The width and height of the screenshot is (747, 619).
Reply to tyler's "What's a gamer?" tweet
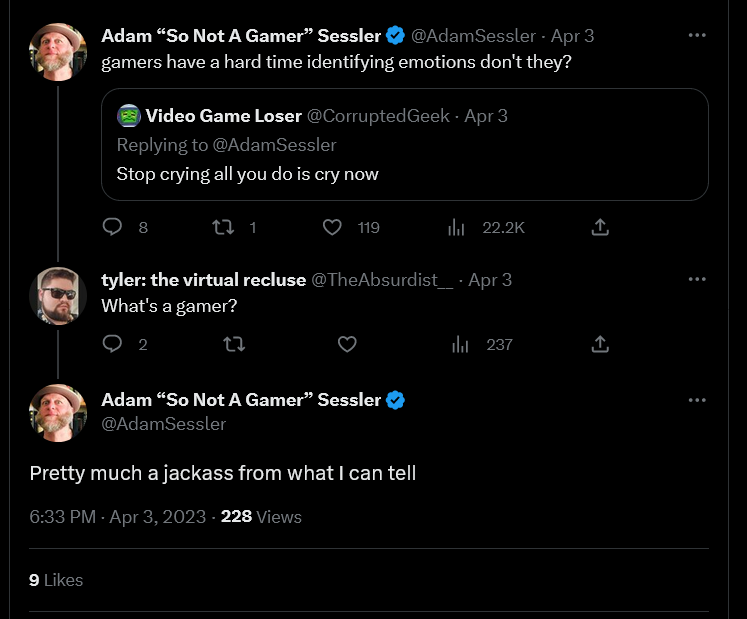coord(112,344)
